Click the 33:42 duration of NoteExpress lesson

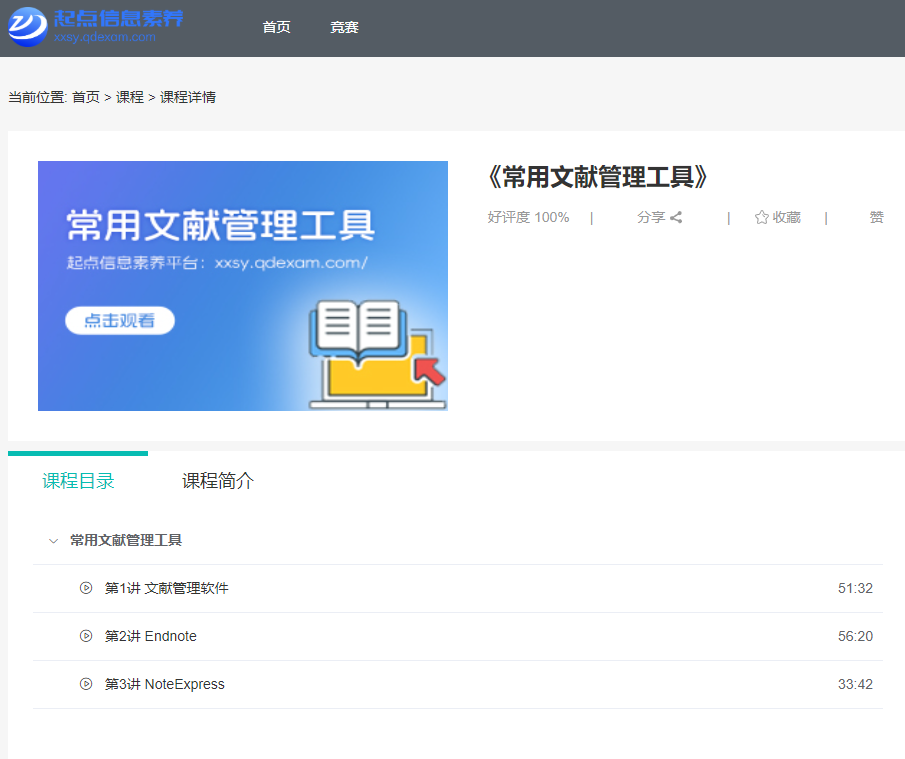(x=855, y=684)
